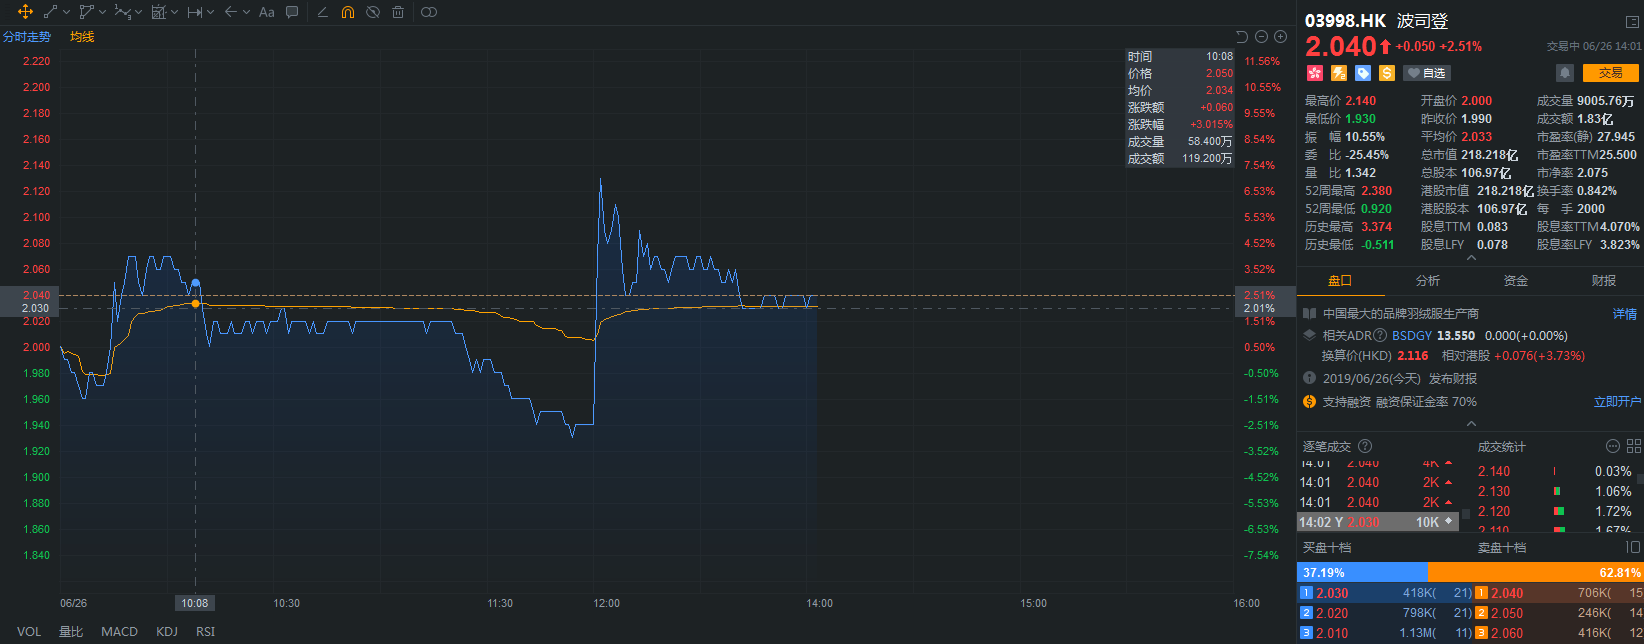Click the orange lightning level-2 icon
This screenshot has height=644, width=1644.
[x=1338, y=73]
